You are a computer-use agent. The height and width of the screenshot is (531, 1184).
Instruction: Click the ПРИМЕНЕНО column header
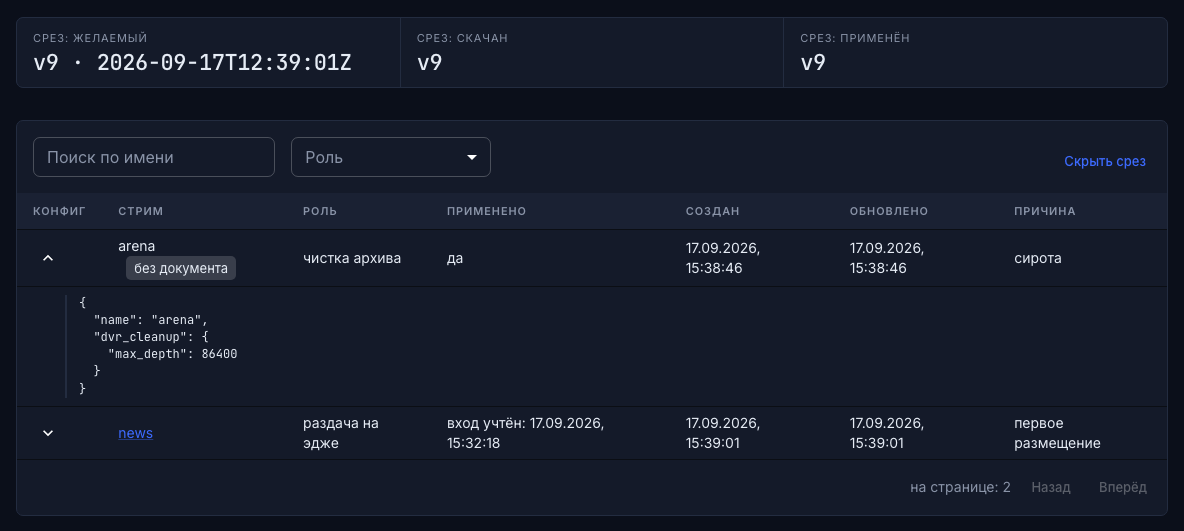point(486,211)
